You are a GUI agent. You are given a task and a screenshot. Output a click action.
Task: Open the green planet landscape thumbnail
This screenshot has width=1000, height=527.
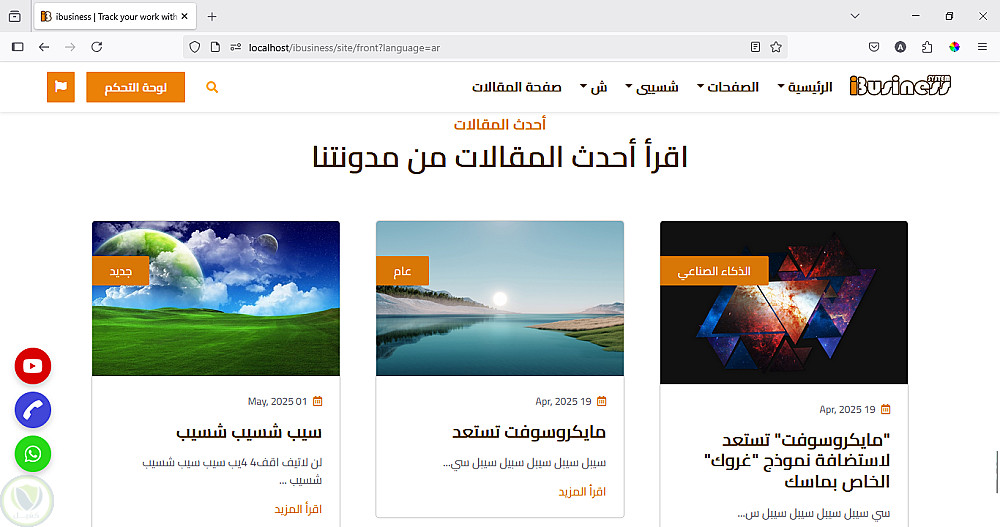coord(216,299)
